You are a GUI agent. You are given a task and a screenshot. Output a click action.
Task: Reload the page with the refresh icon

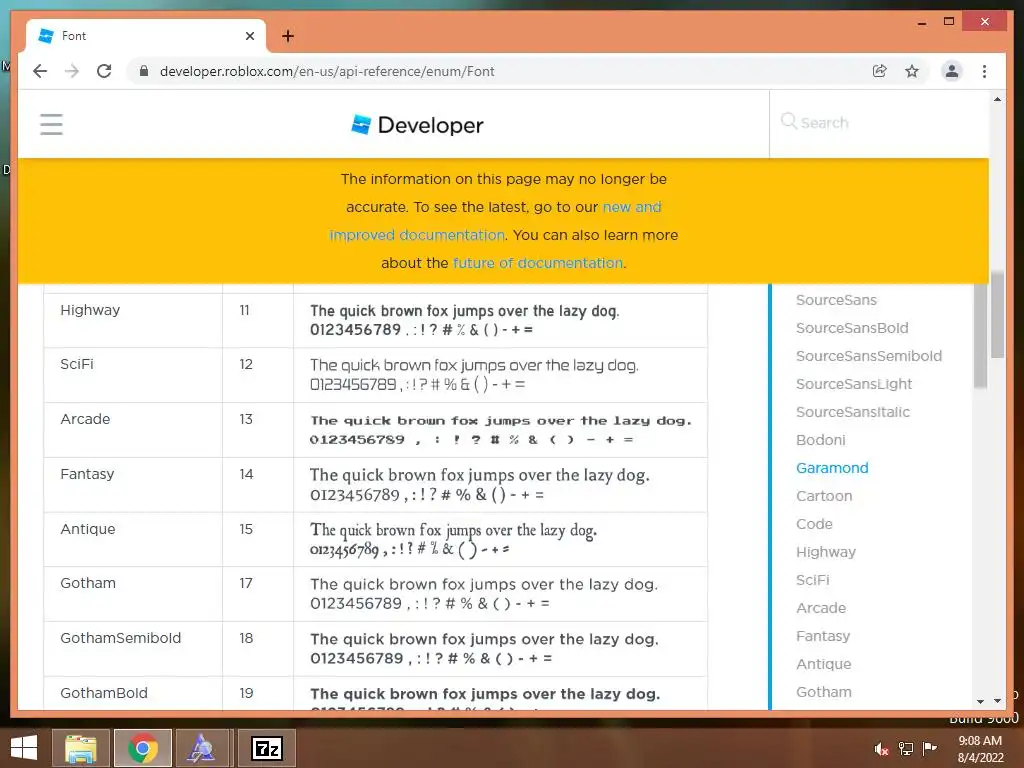[x=104, y=71]
